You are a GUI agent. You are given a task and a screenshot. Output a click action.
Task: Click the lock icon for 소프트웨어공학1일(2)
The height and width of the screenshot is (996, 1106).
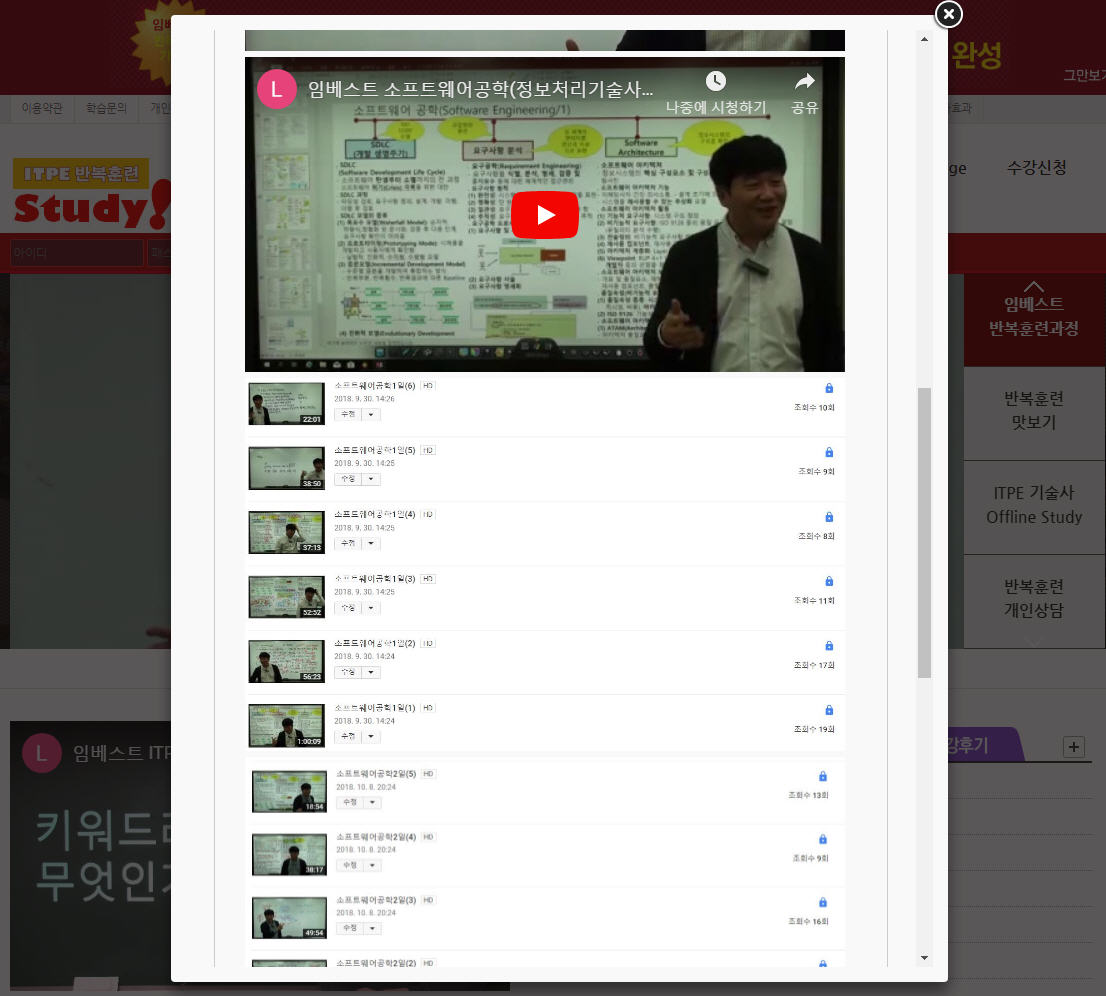click(x=829, y=645)
